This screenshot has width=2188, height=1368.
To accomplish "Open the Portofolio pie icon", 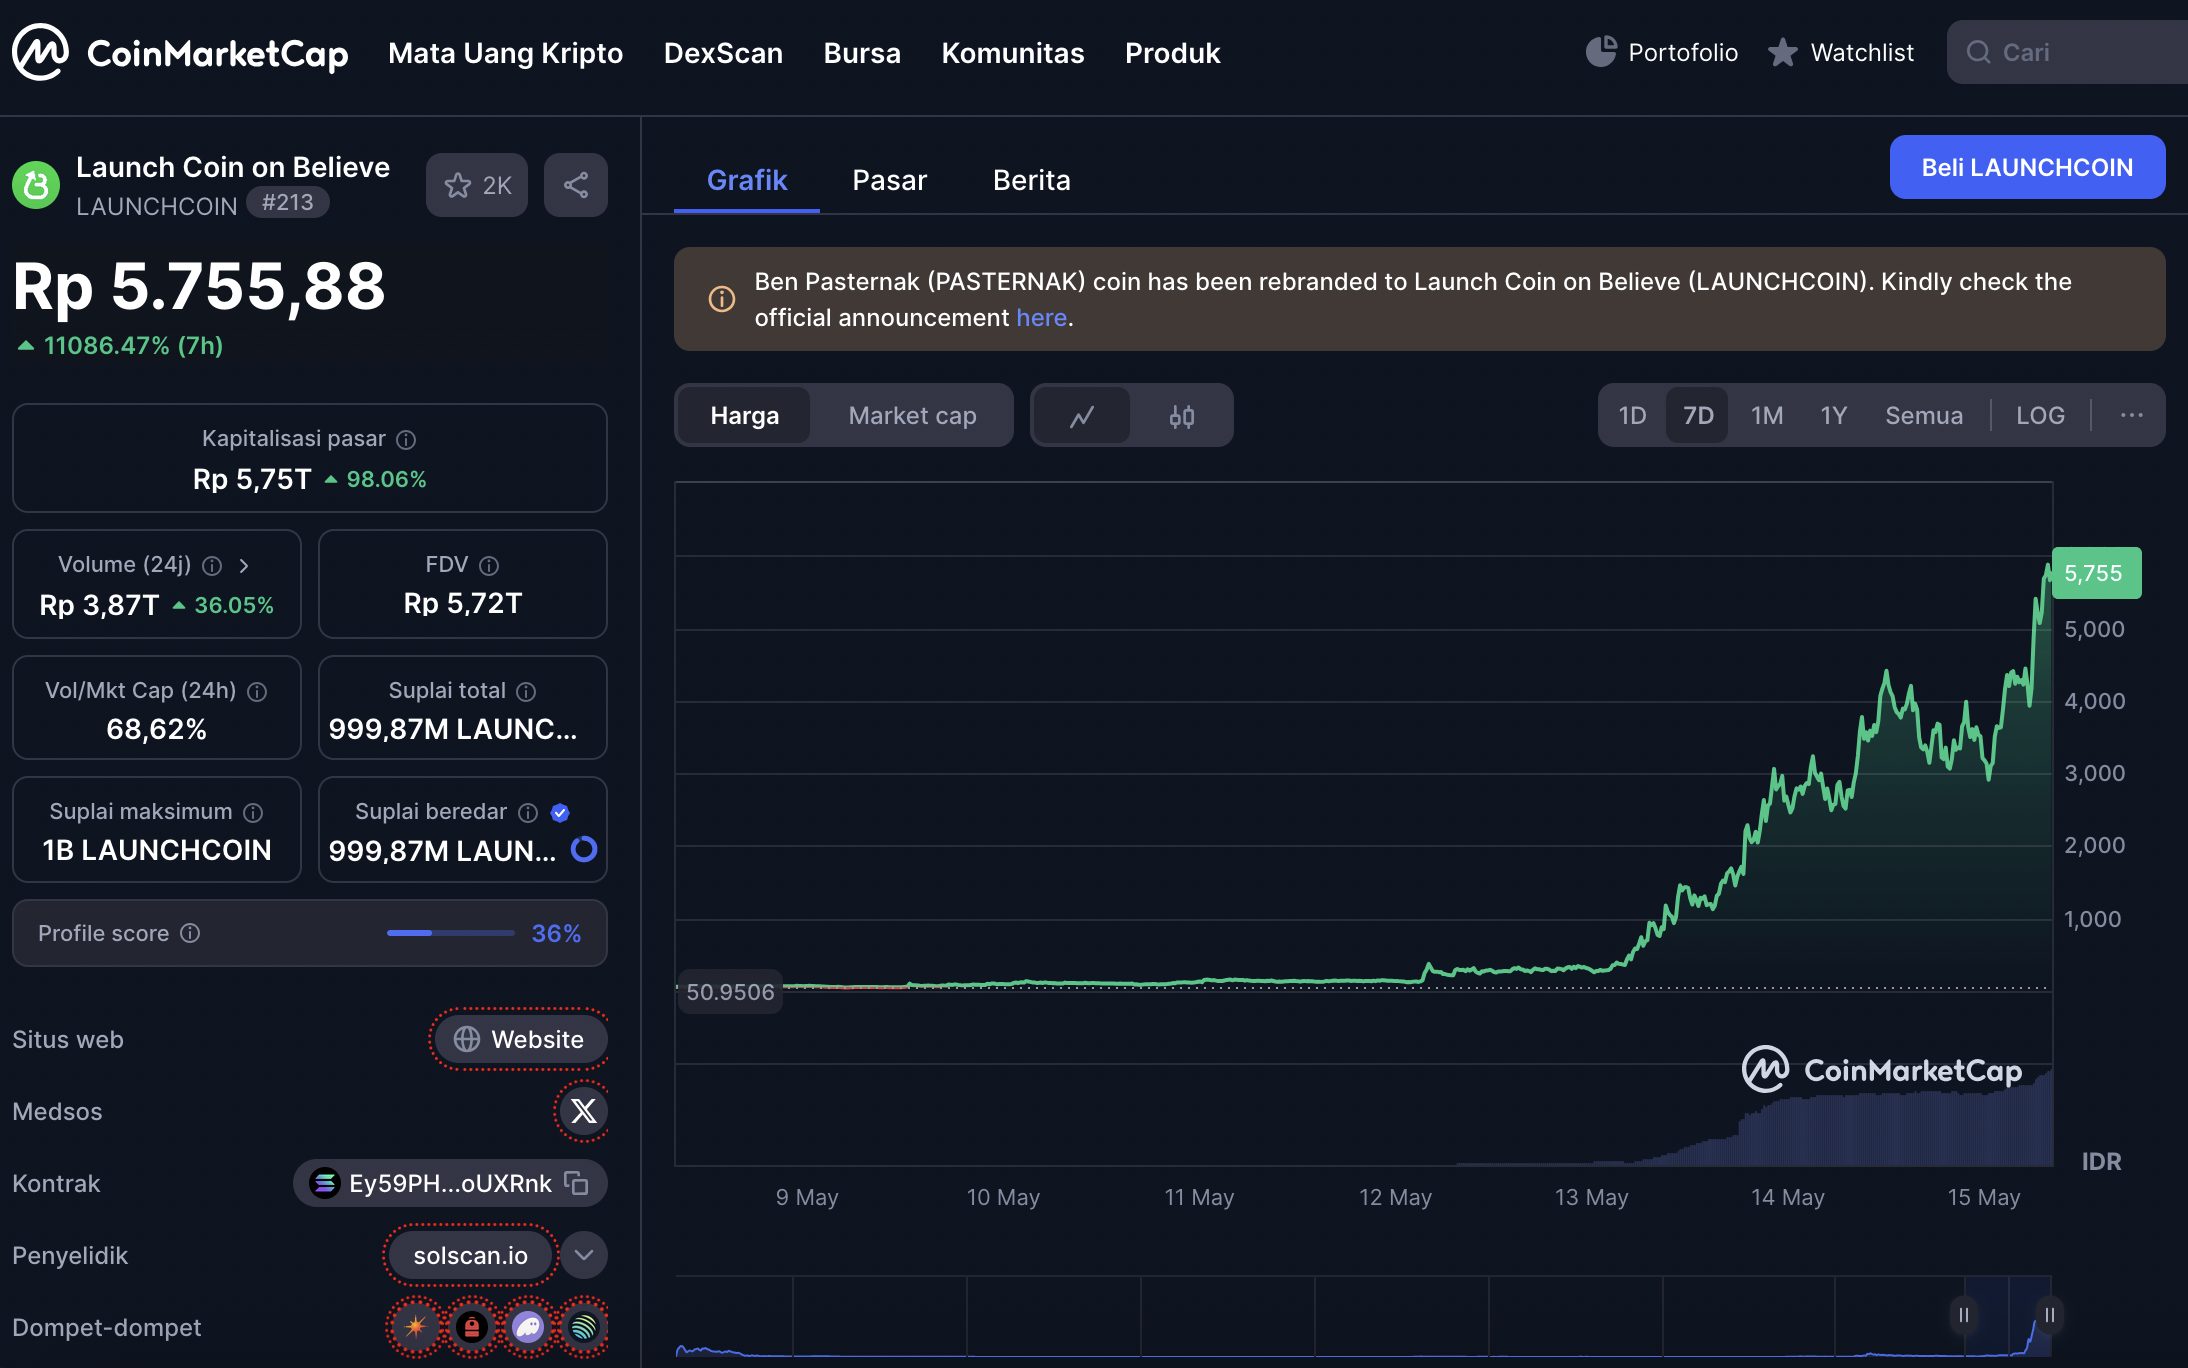I will coord(1601,52).
